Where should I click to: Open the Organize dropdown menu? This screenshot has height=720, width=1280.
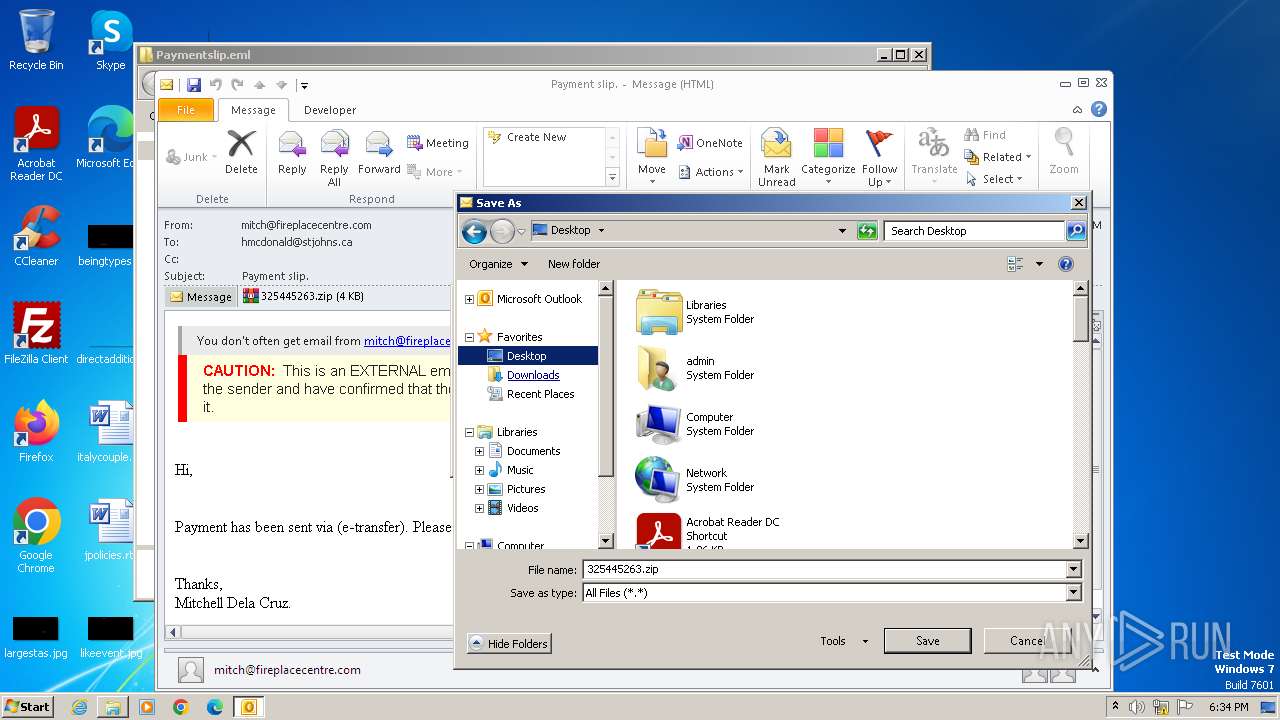(498, 264)
